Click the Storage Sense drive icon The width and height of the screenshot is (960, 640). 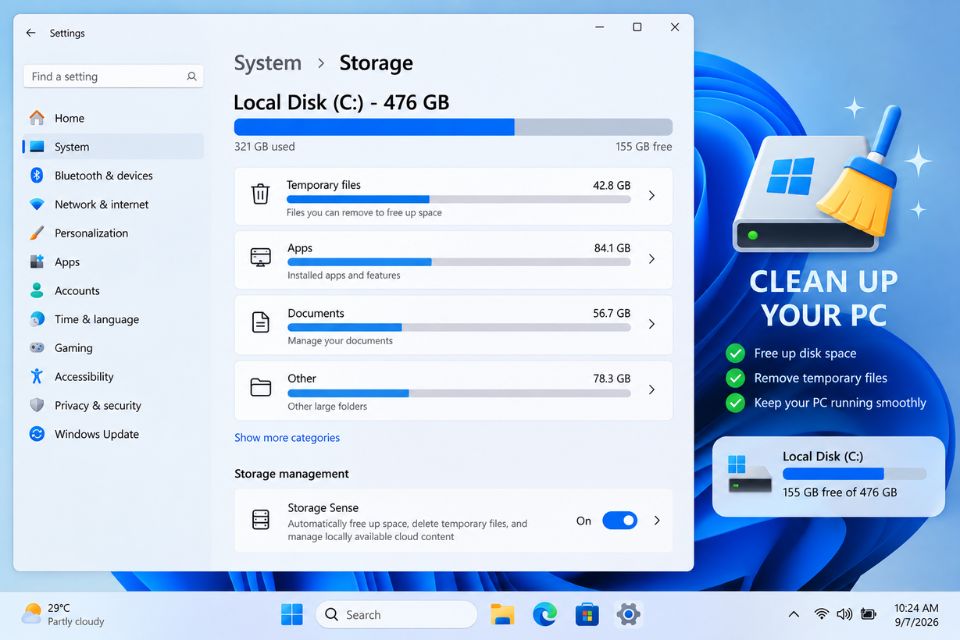(x=260, y=519)
